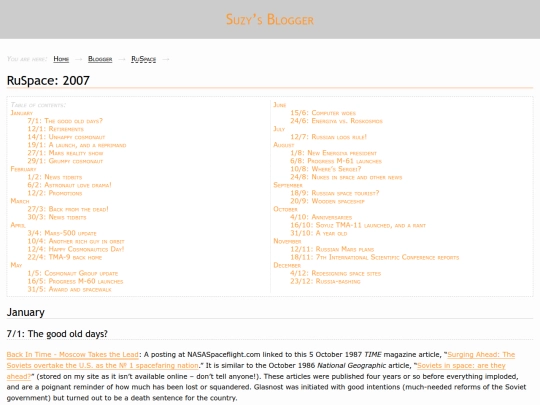This screenshot has height=405, width=540.
Task: Open entry 18/9: Russian space tourist?
Action: [x=334, y=193]
